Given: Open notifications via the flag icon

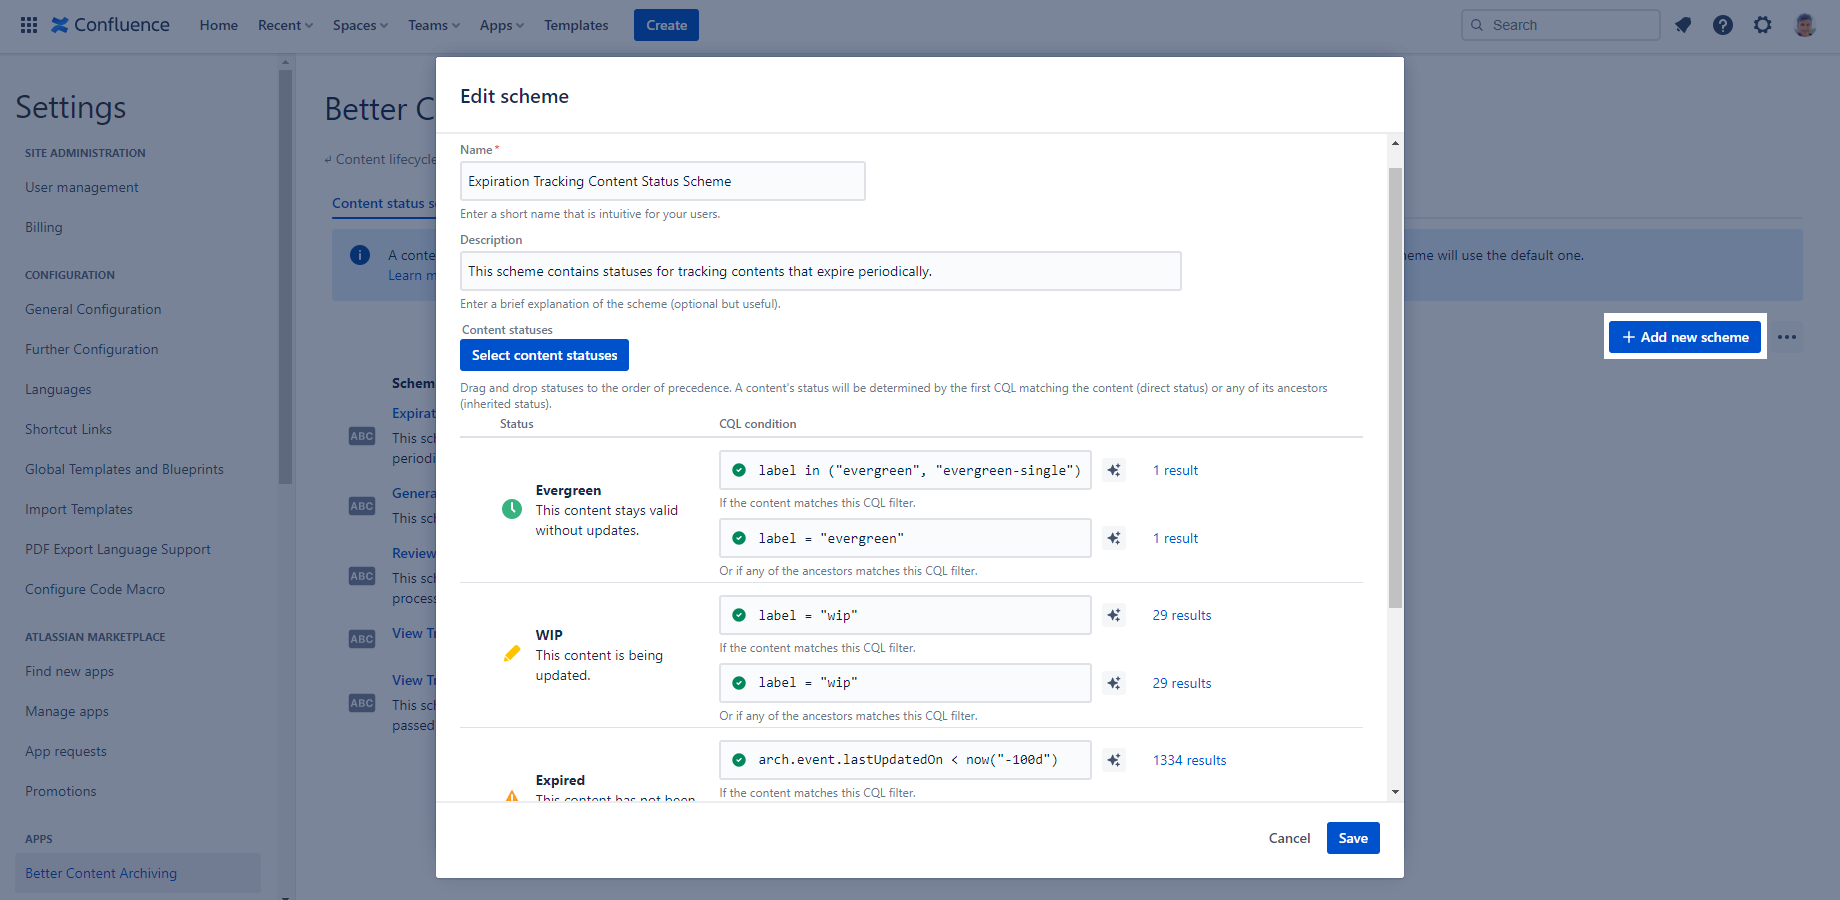Looking at the screenshot, I should click(1683, 25).
